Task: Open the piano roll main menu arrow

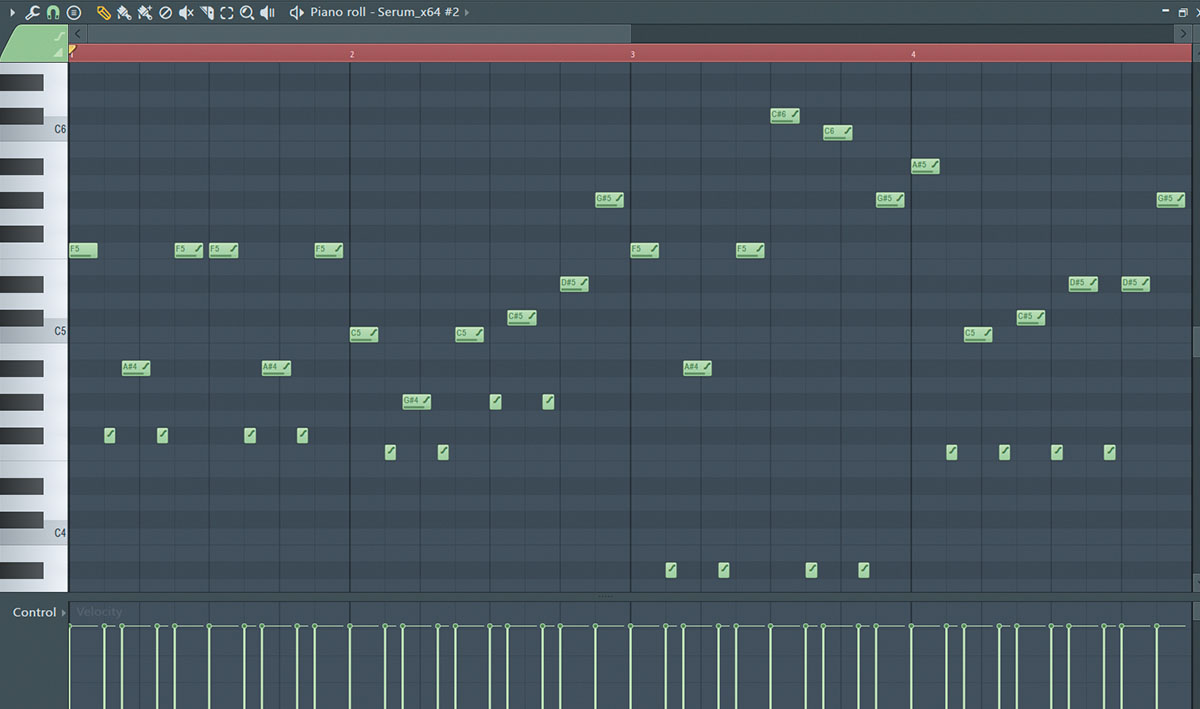Action: 12,12
